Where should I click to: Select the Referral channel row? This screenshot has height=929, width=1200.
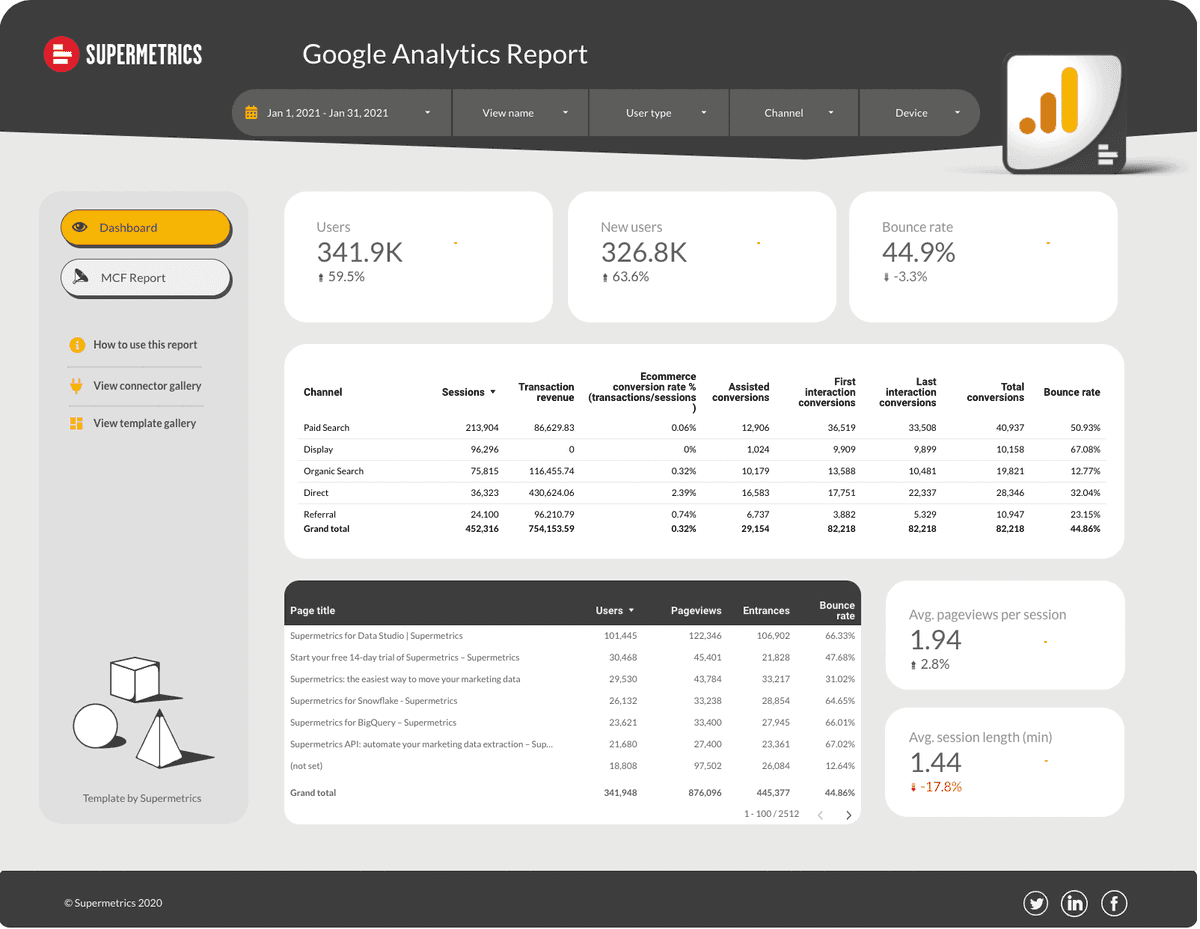(702, 514)
